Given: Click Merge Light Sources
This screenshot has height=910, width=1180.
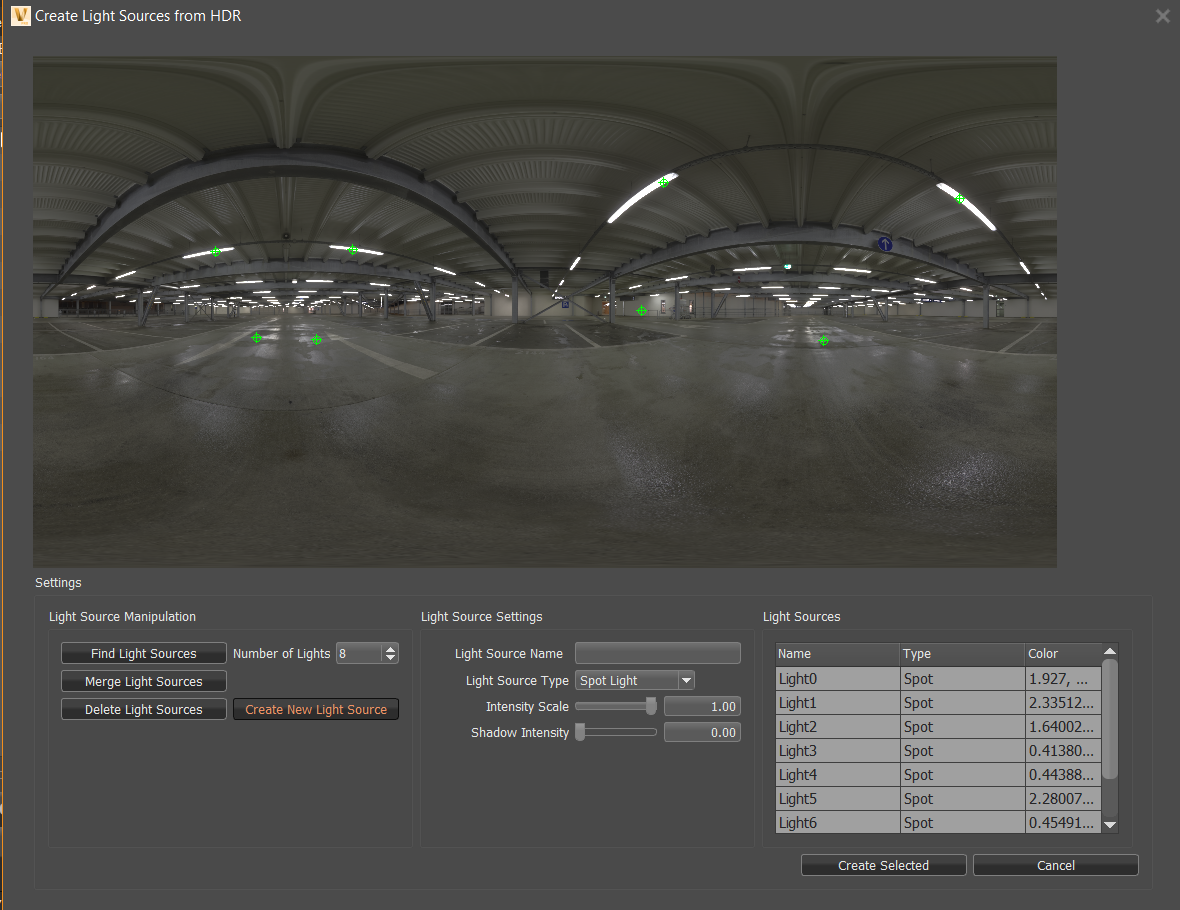Looking at the screenshot, I should (x=143, y=681).
